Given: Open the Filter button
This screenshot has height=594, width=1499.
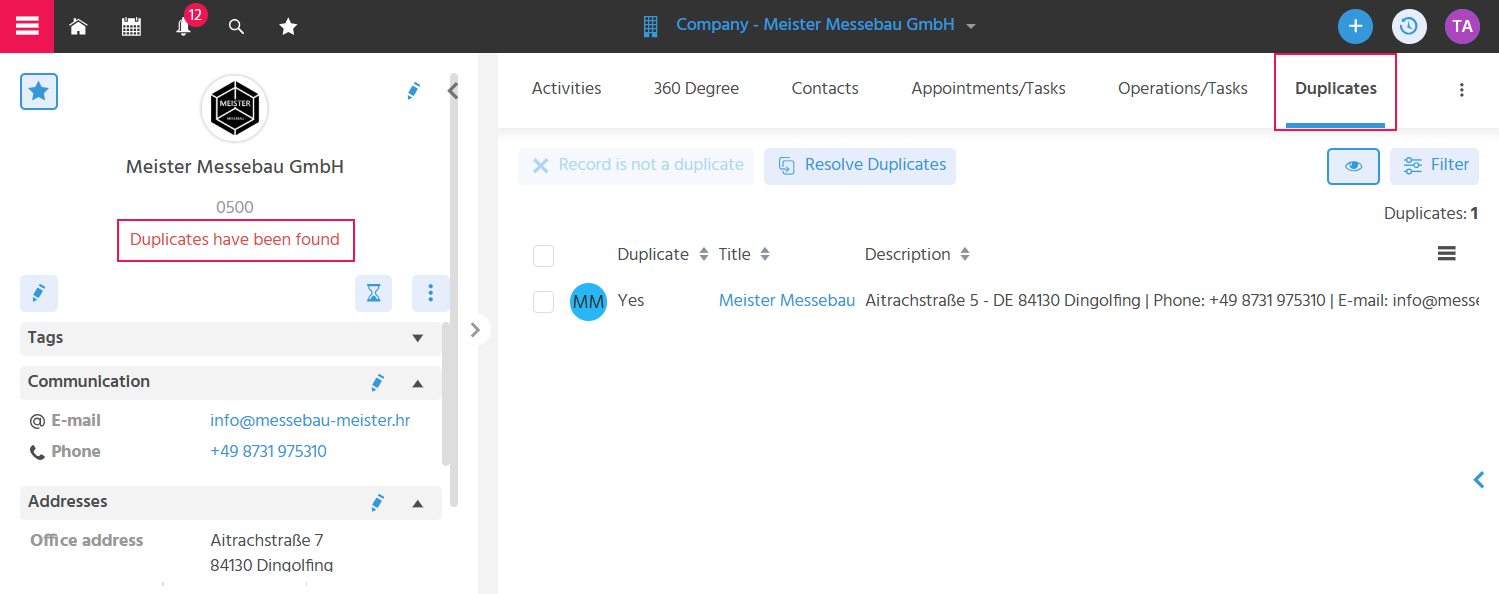Looking at the screenshot, I should coord(1434,166).
